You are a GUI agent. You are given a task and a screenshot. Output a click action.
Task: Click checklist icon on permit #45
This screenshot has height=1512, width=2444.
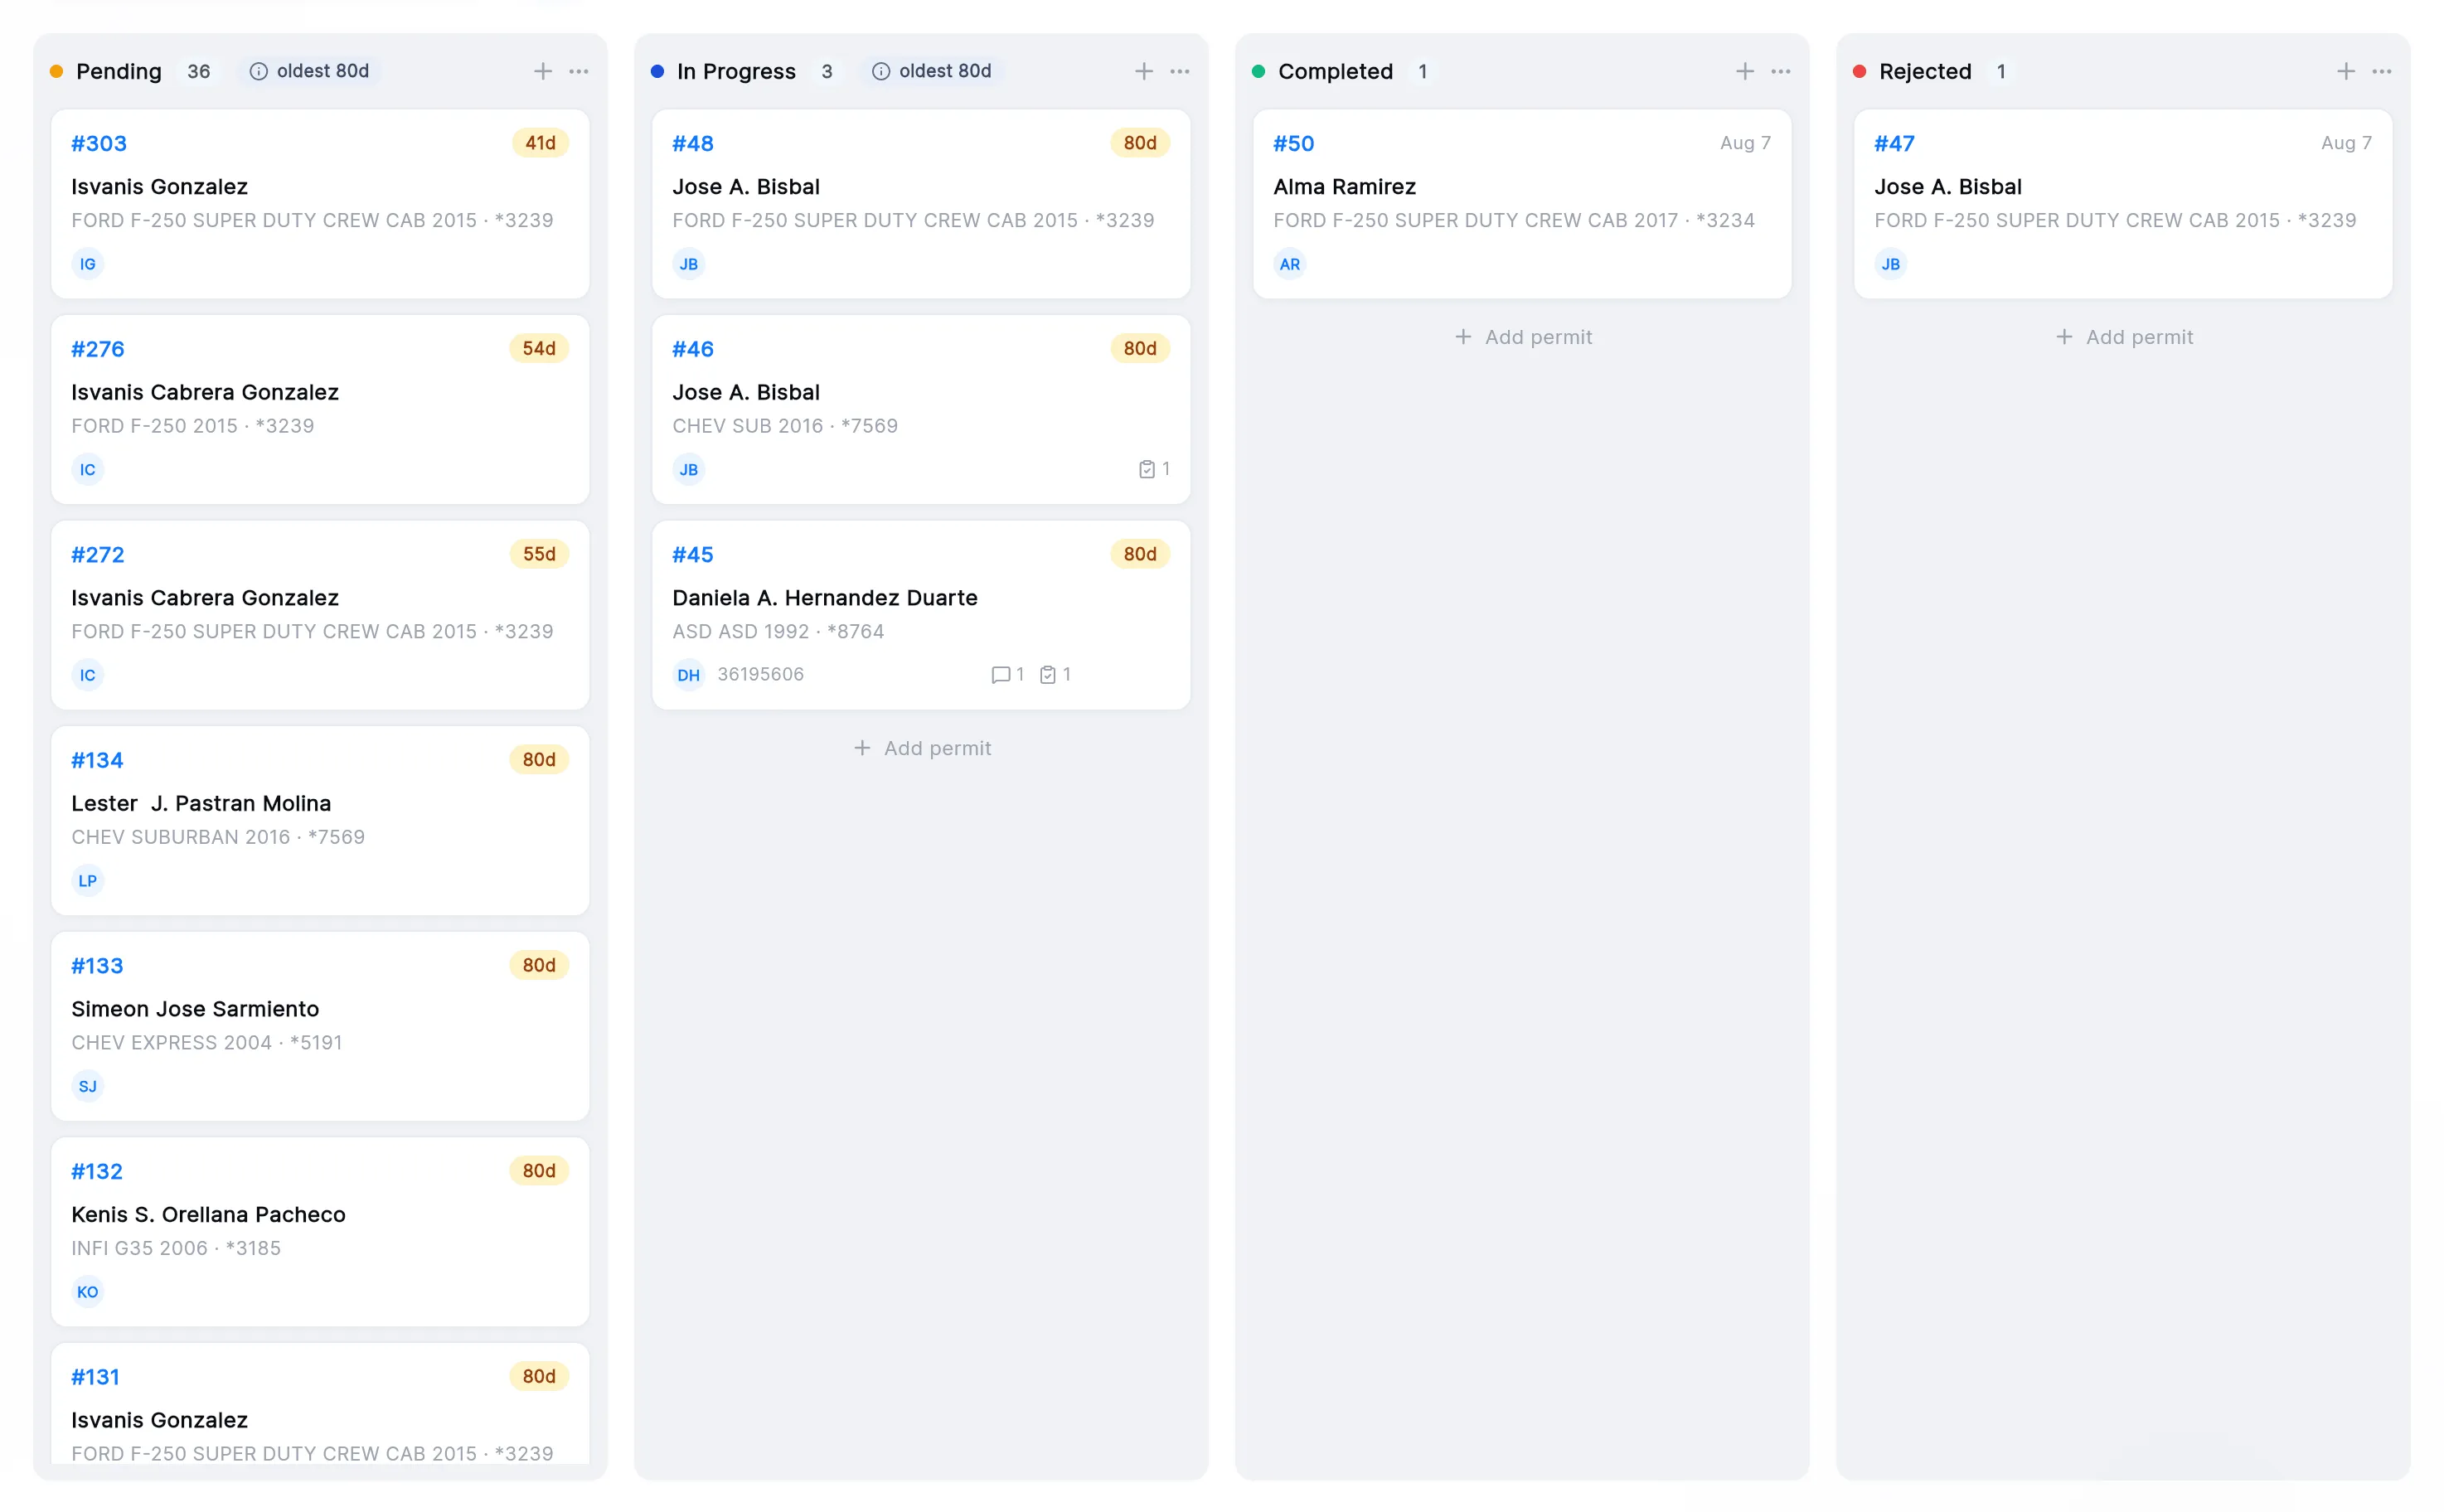click(x=1048, y=675)
